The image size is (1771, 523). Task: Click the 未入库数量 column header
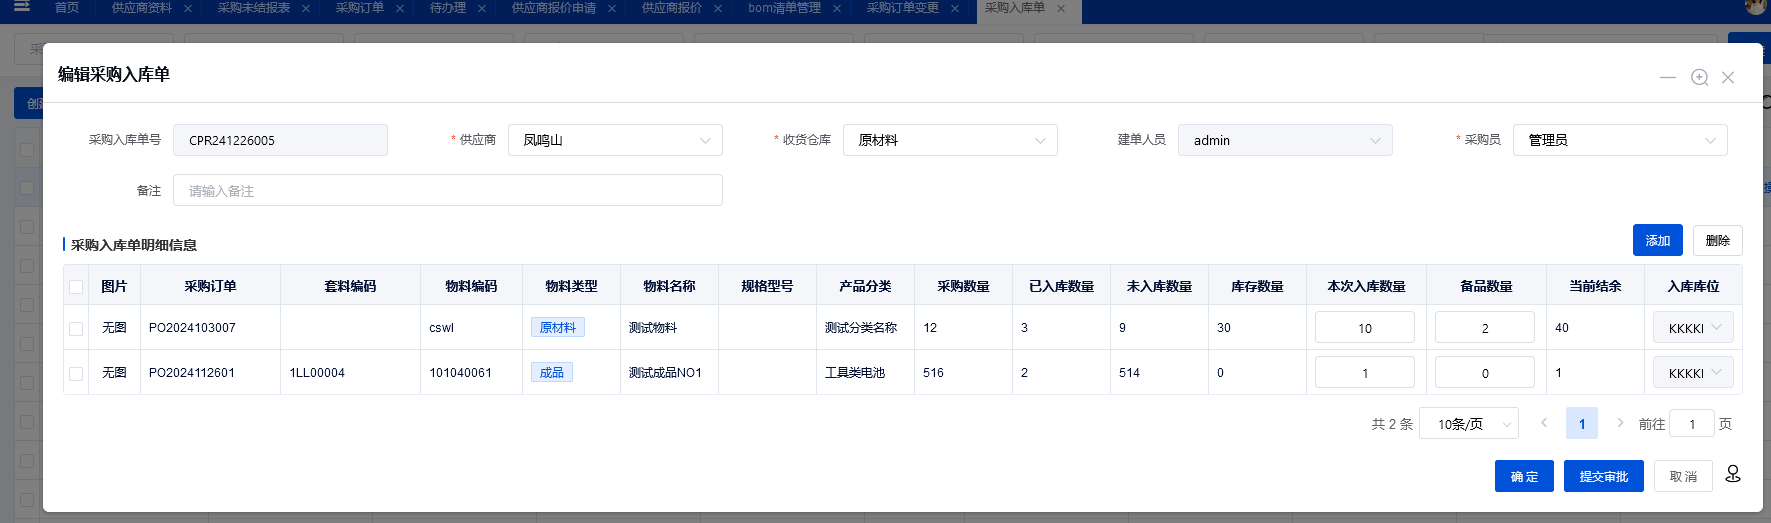click(x=1159, y=286)
